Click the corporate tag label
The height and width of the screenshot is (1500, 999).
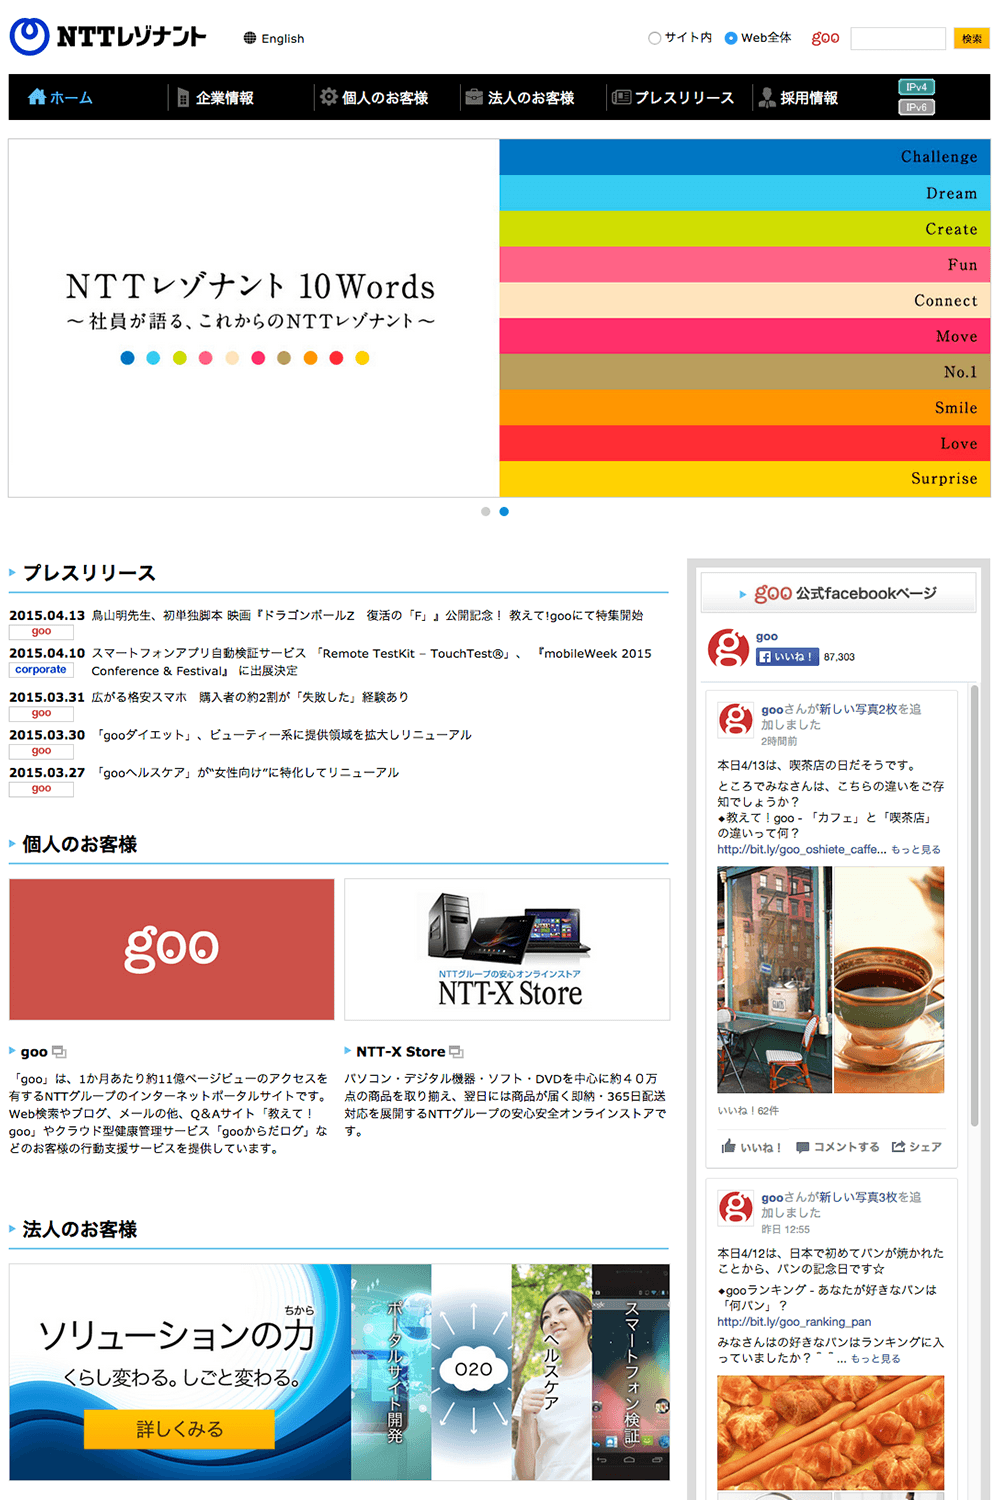pos(41,670)
